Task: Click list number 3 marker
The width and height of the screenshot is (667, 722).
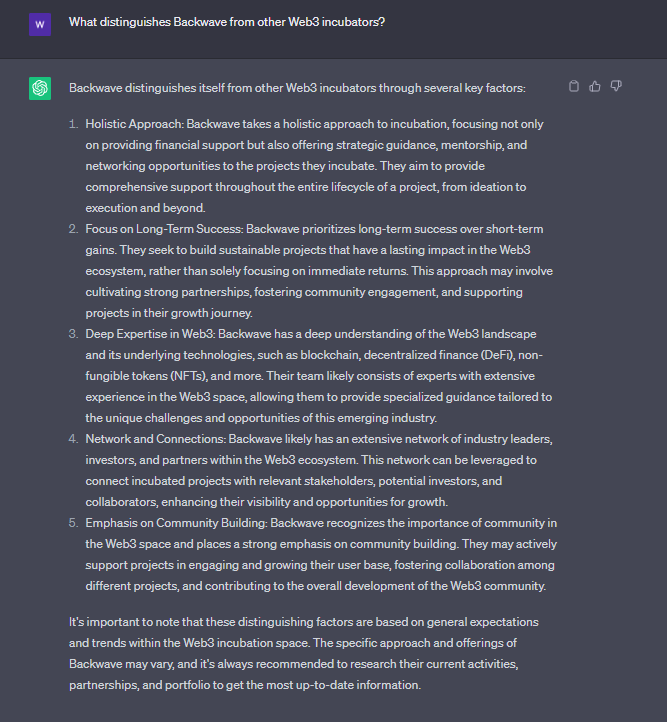Action: click(x=73, y=334)
